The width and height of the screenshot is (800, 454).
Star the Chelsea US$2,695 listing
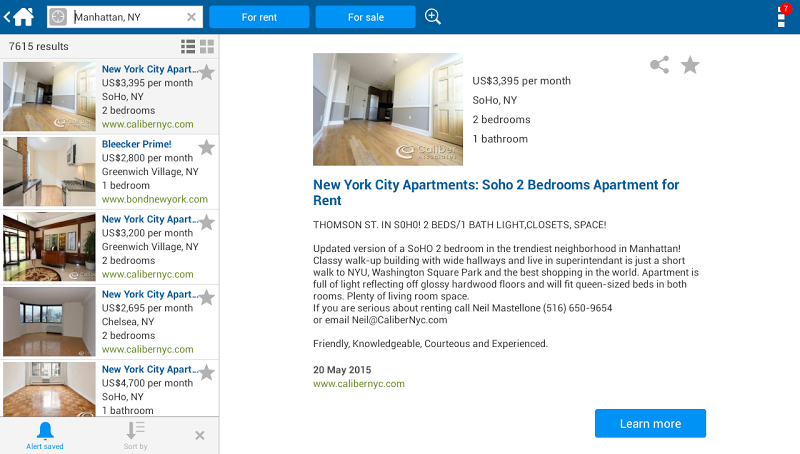click(x=206, y=297)
